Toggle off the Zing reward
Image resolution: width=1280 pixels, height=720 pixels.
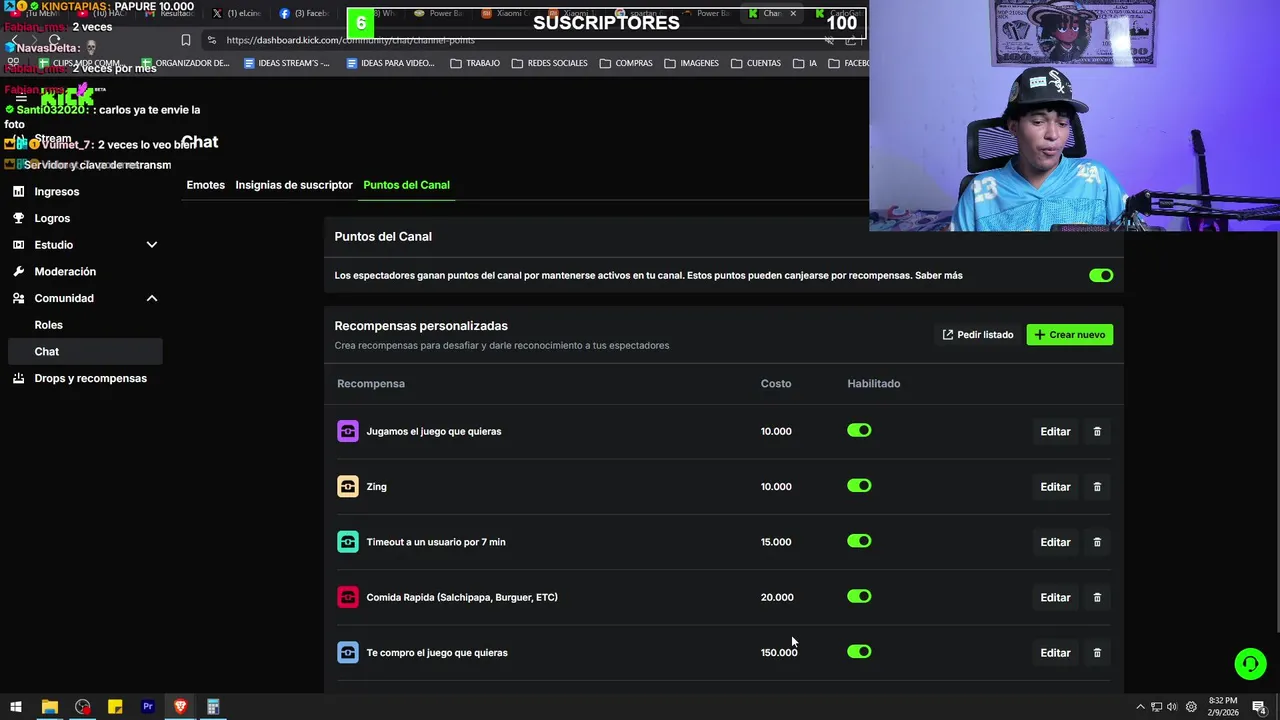click(859, 486)
